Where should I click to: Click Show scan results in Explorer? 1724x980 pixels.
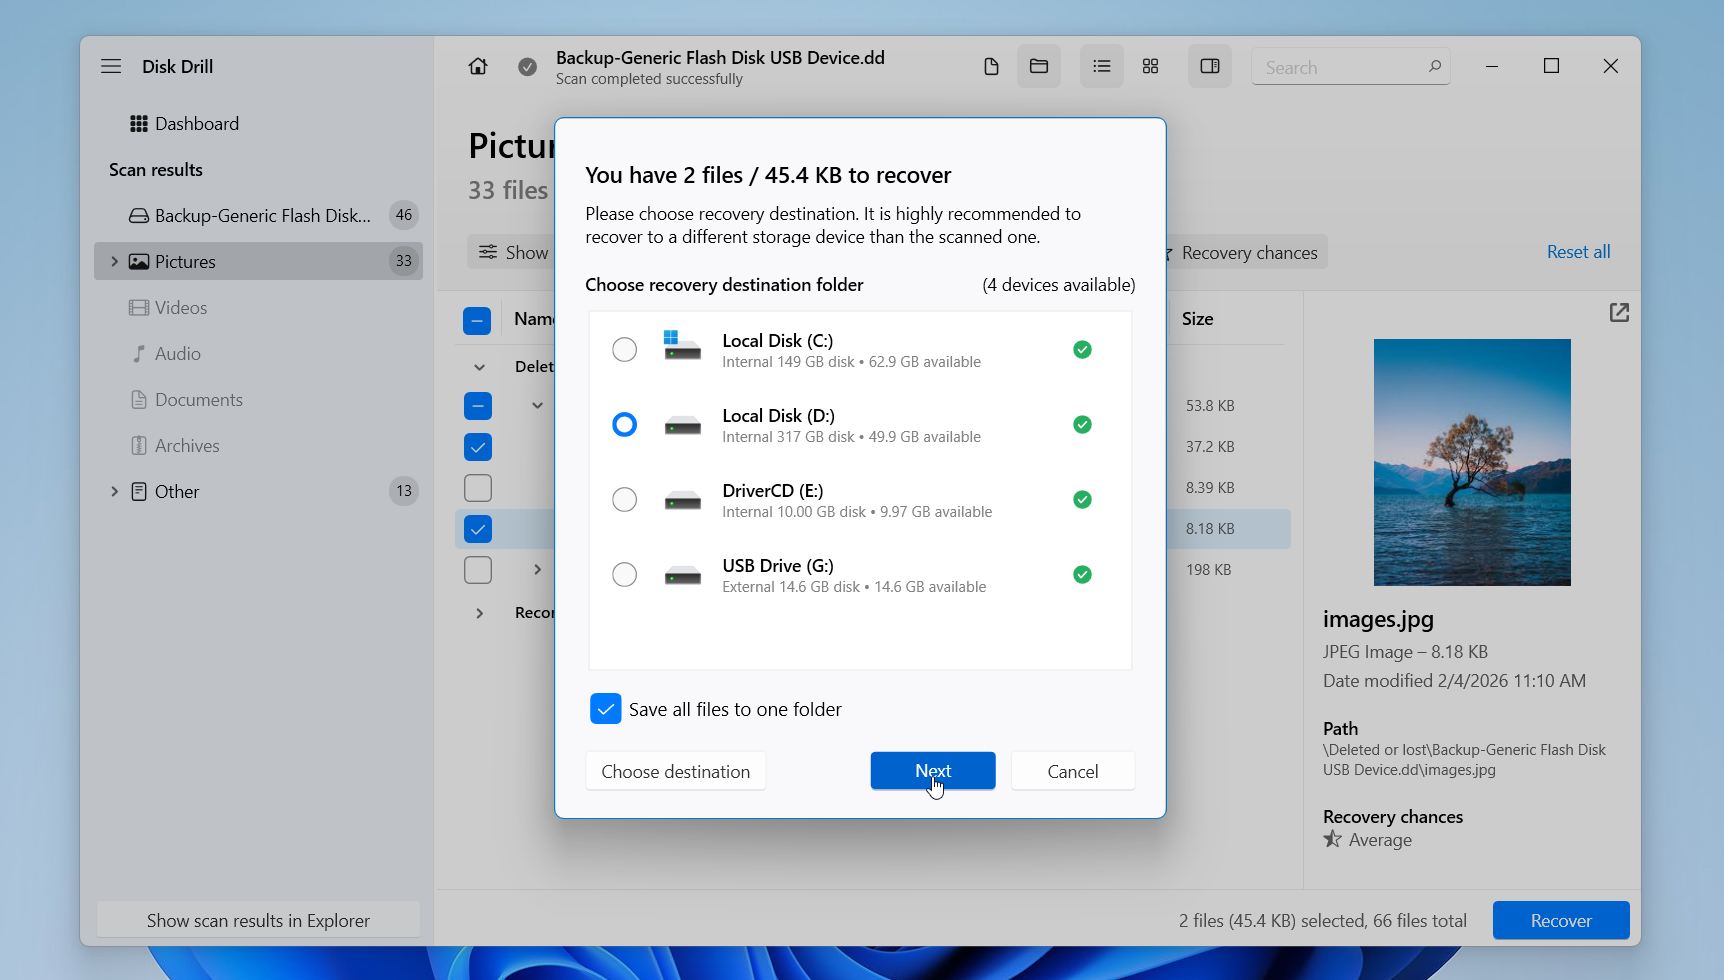click(258, 920)
